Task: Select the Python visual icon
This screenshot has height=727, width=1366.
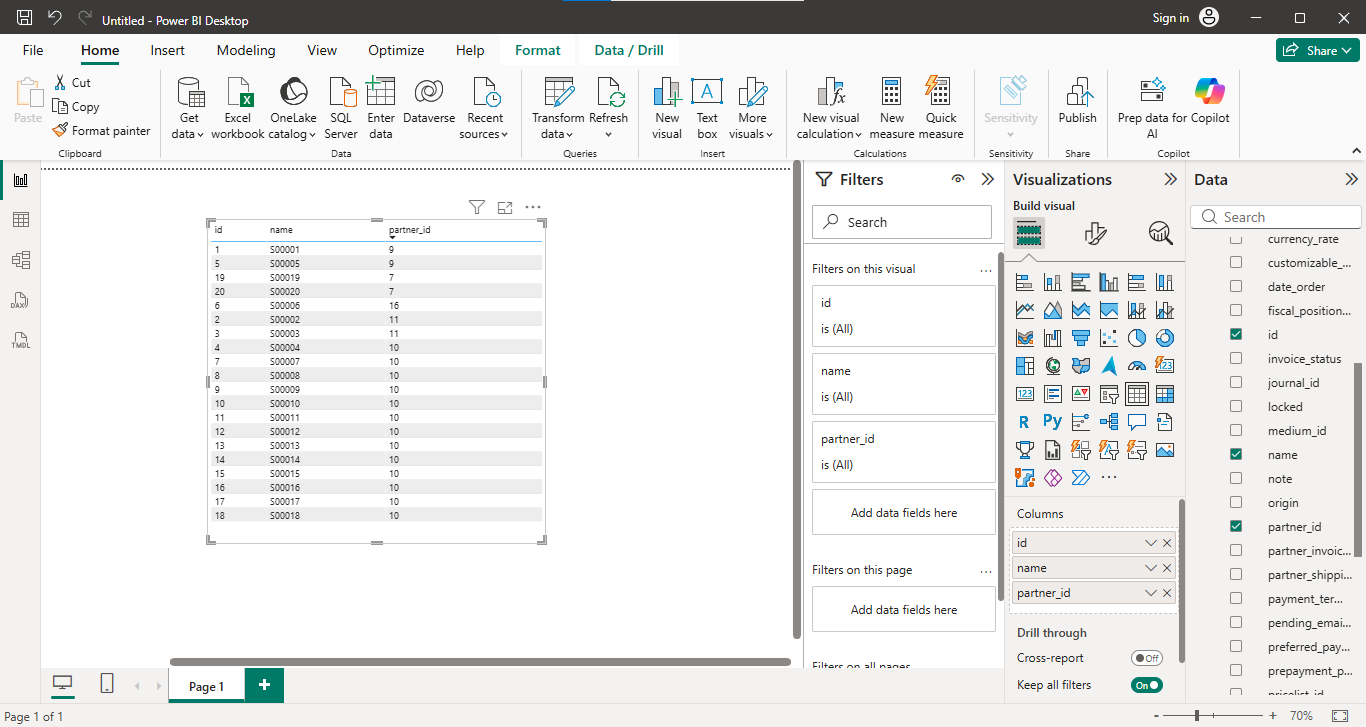Action: [1052, 422]
